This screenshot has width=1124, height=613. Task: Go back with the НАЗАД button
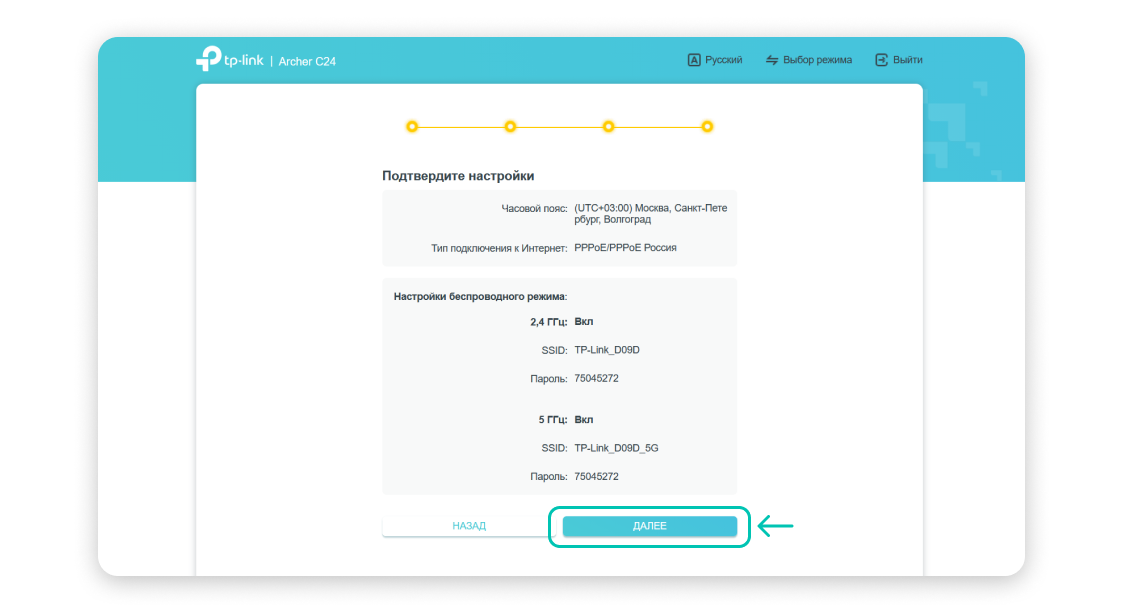[x=469, y=526]
